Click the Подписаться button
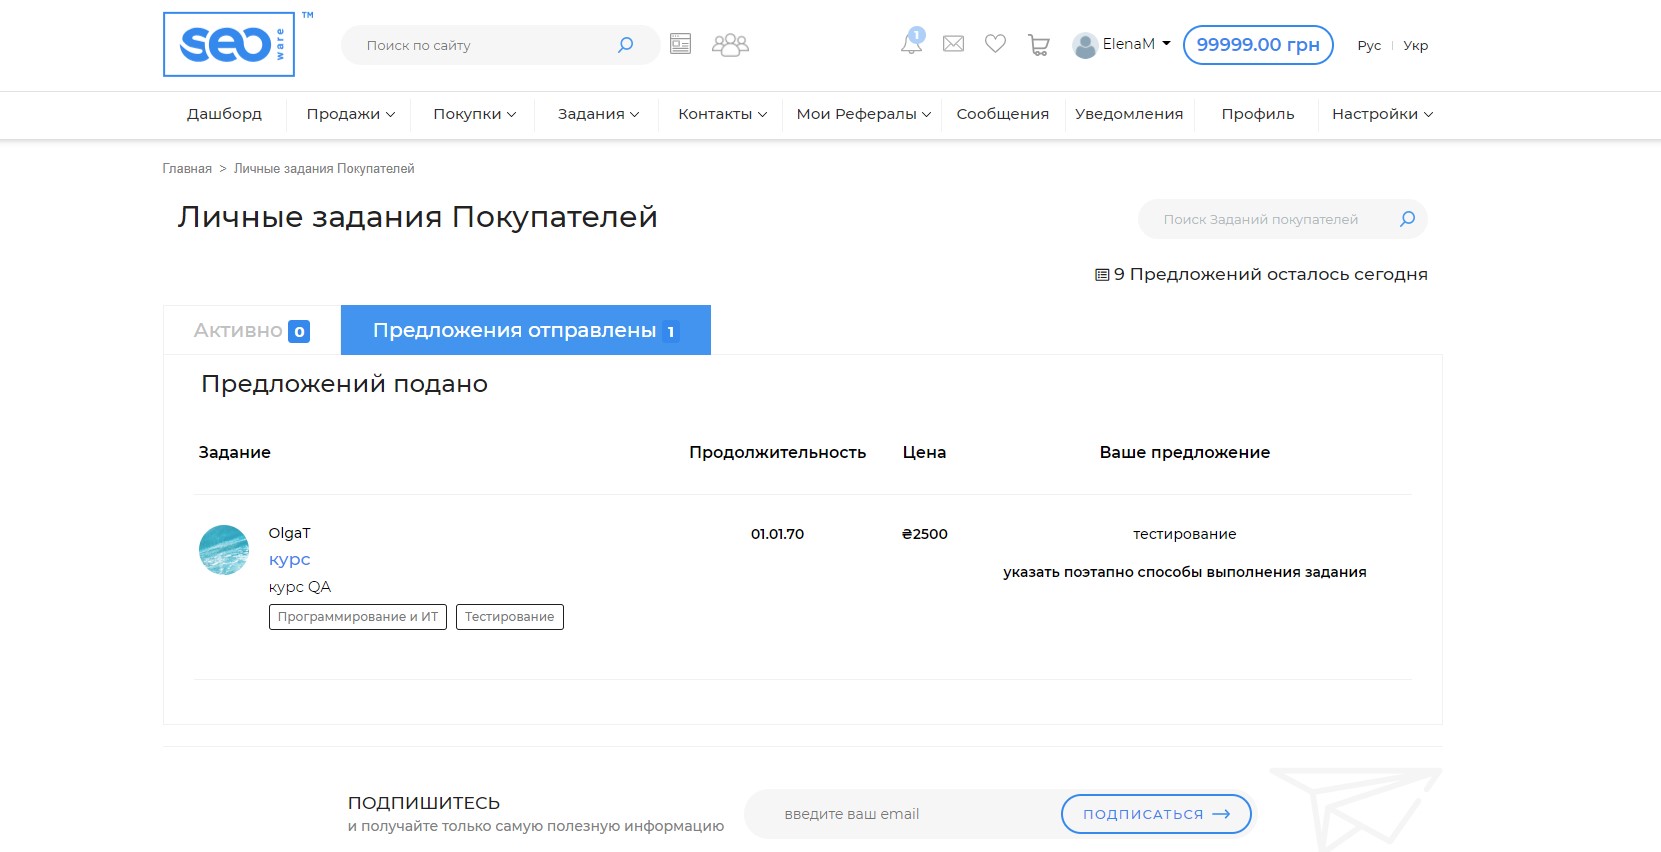 tap(1156, 814)
